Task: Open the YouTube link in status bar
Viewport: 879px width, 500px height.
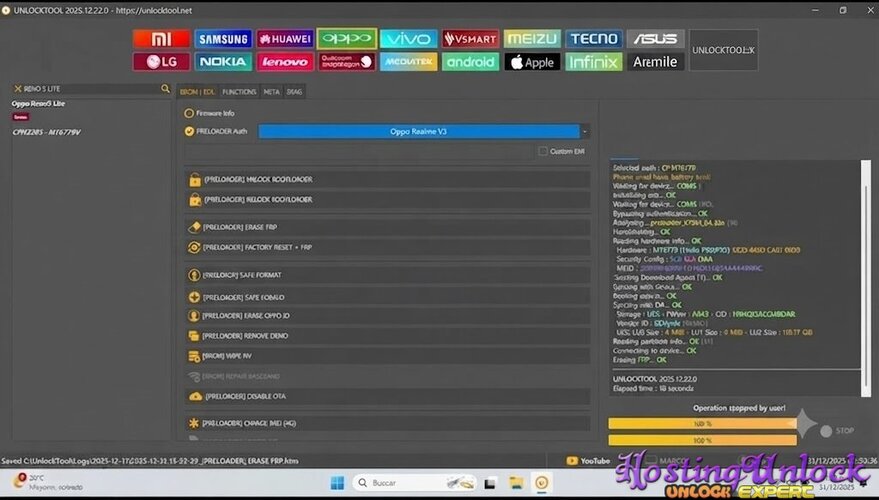Action: [588, 461]
